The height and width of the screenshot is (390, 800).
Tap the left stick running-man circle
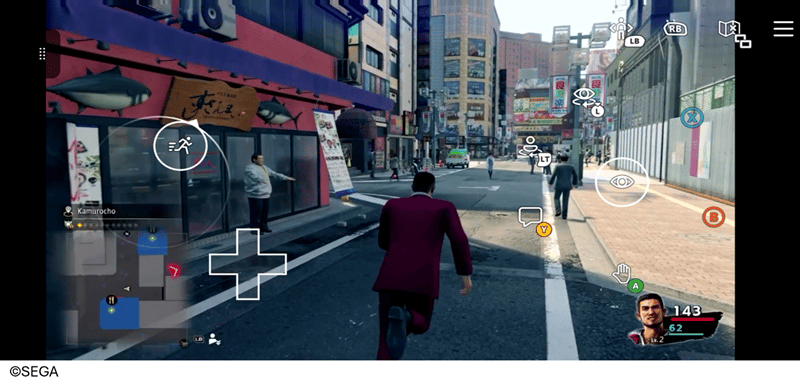(180, 146)
